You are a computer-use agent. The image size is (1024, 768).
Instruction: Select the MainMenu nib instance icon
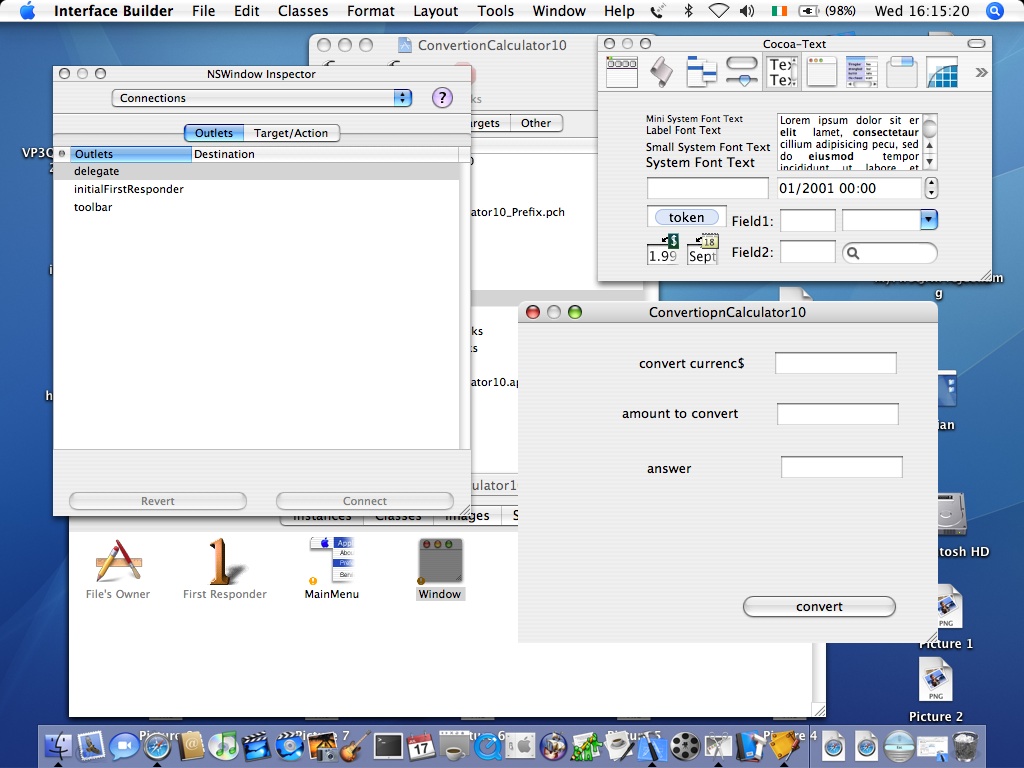[x=332, y=560]
